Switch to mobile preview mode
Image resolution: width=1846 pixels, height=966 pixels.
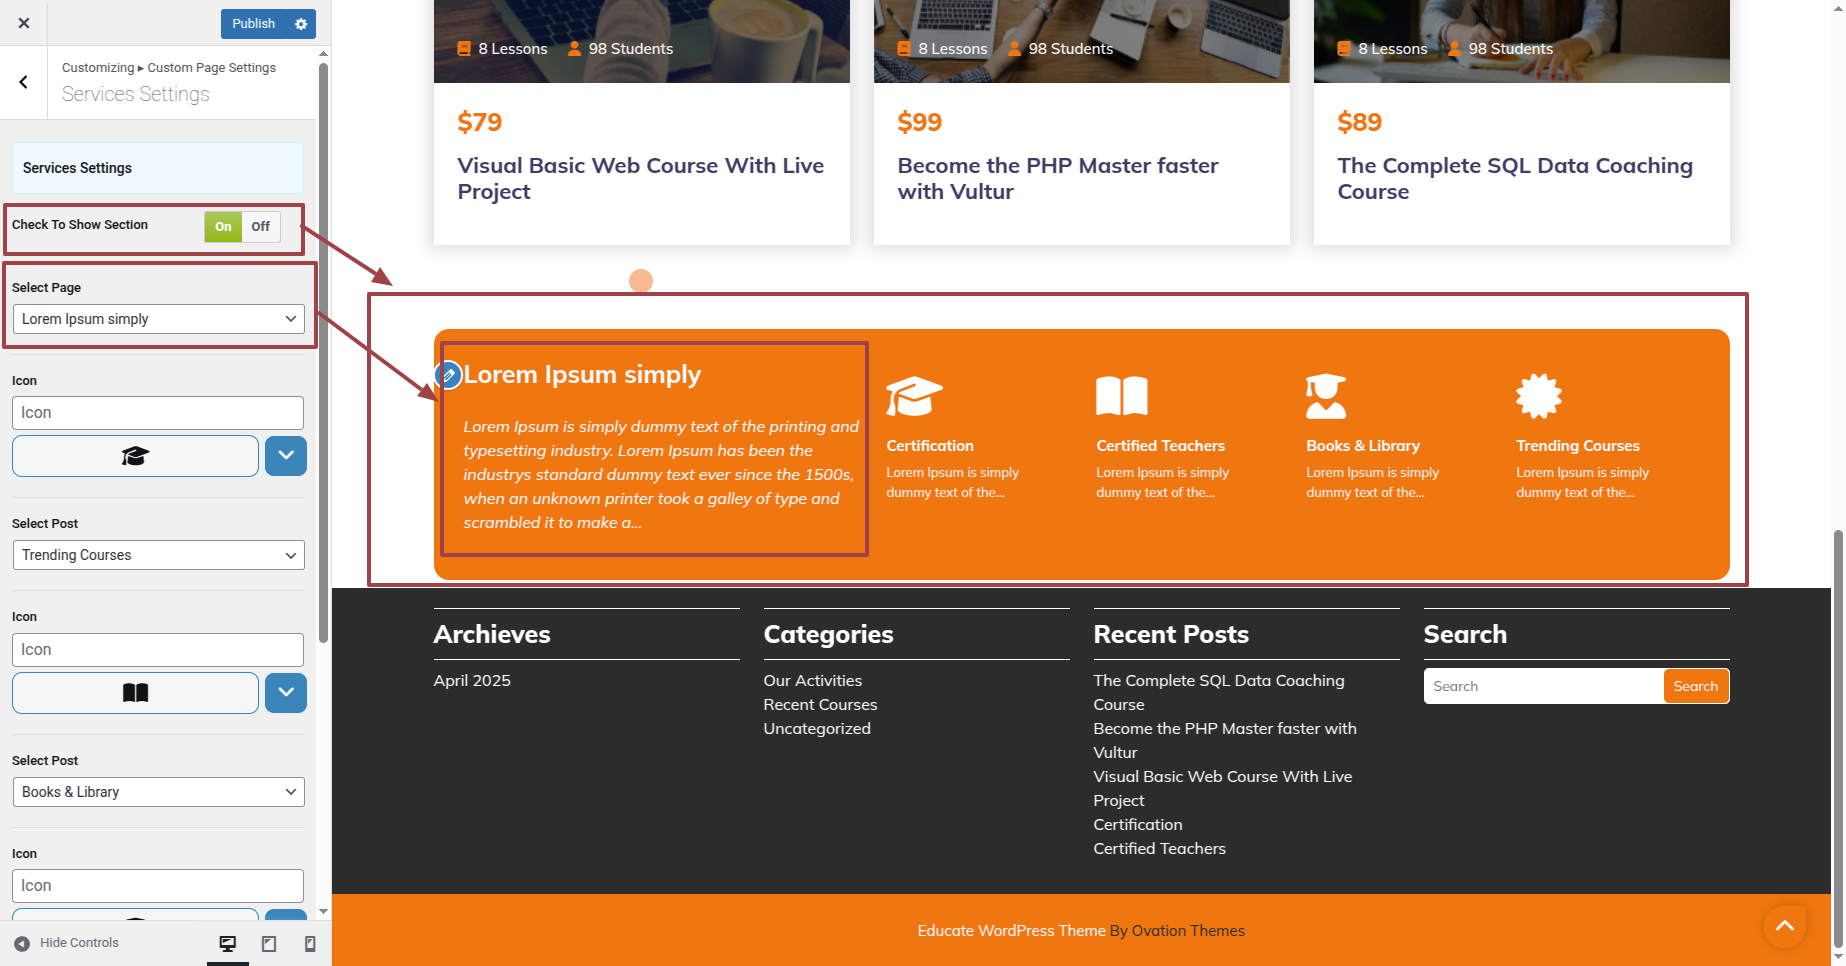click(x=310, y=943)
